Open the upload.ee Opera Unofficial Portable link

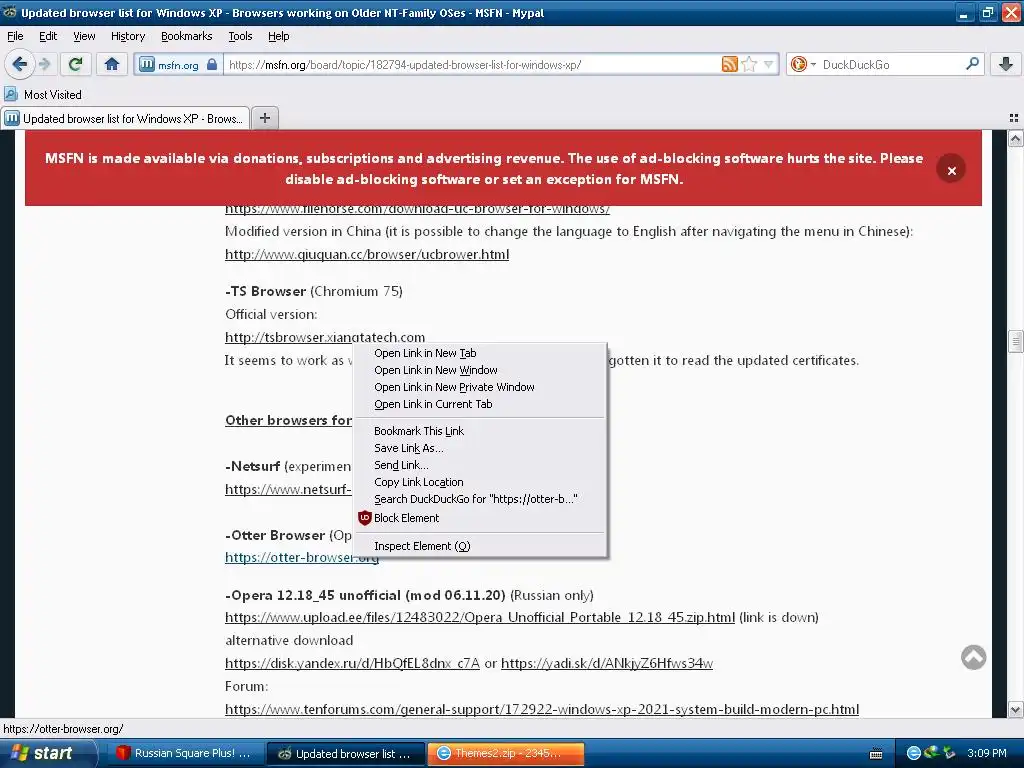tap(480, 617)
